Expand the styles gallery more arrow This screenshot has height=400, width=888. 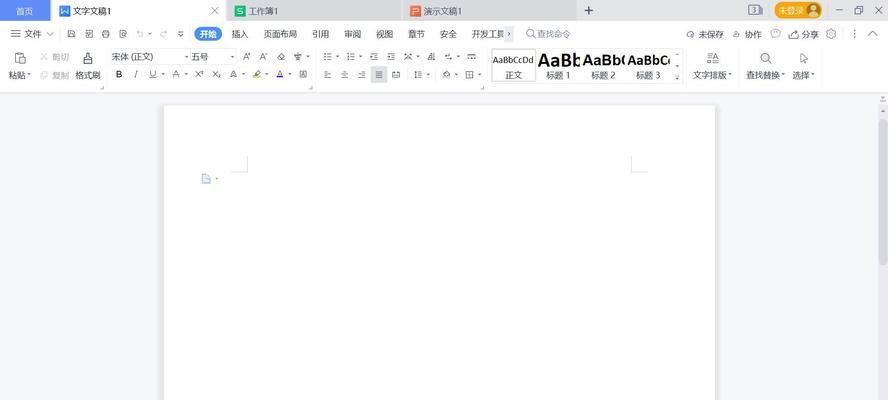677,76
